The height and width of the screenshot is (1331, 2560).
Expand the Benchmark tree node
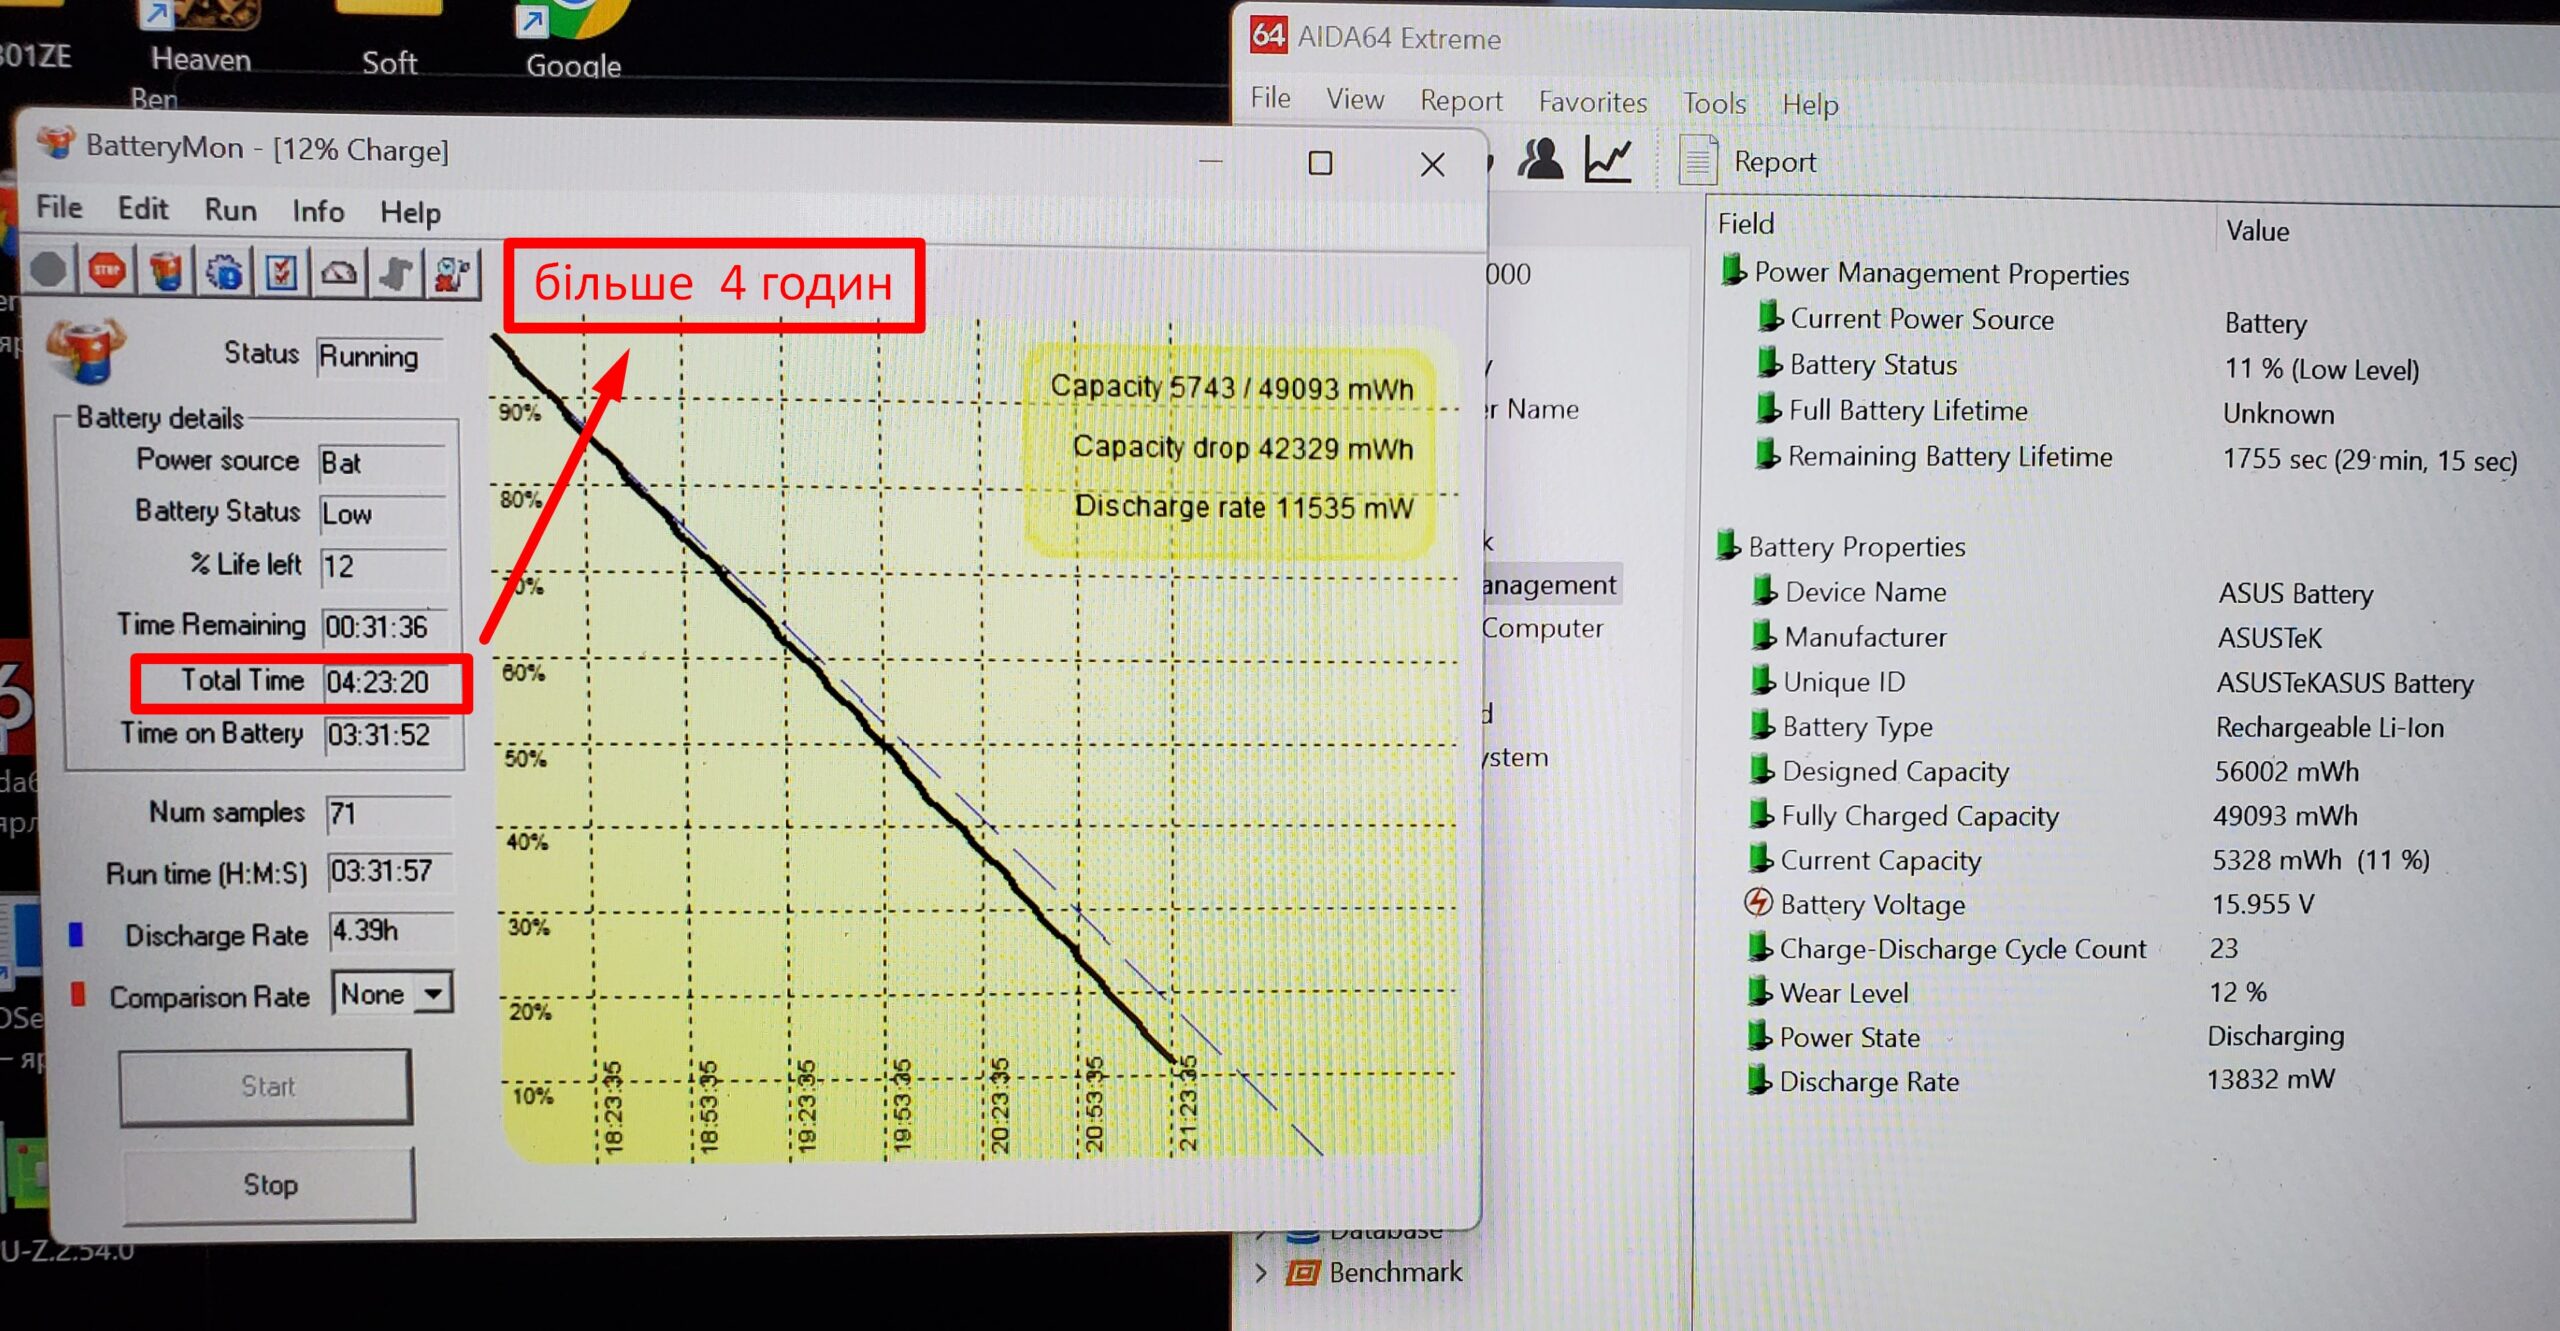[x=1261, y=1273]
